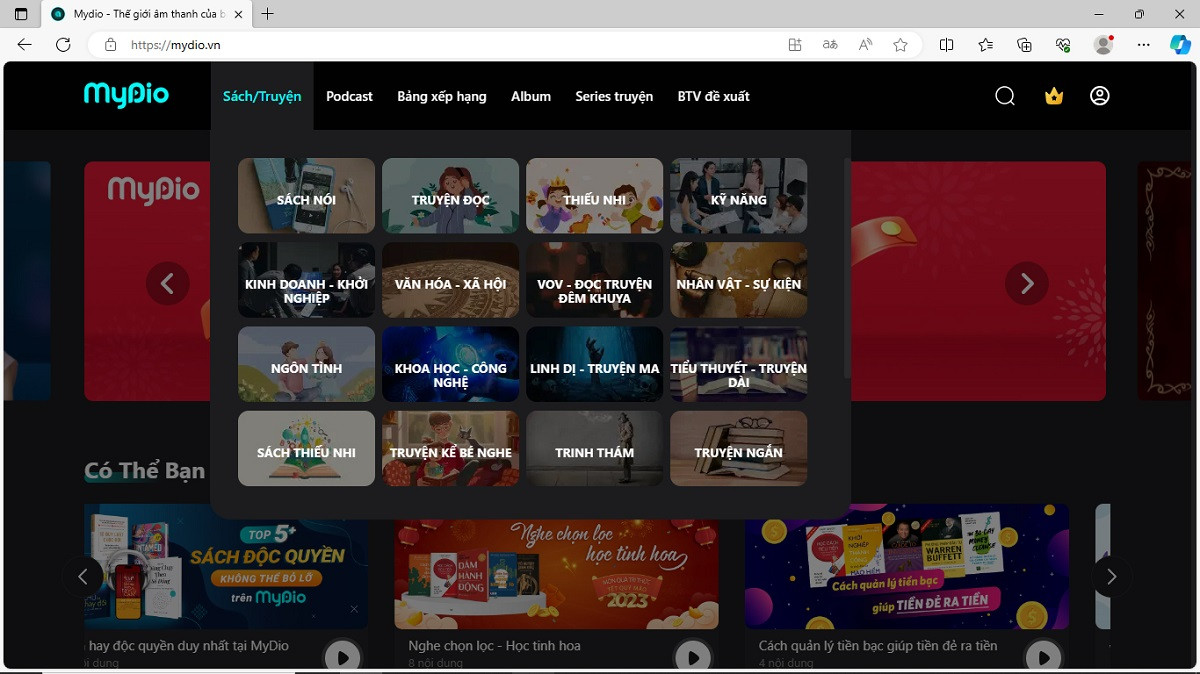
Task: Open the MyDio search icon
Action: [1005, 96]
